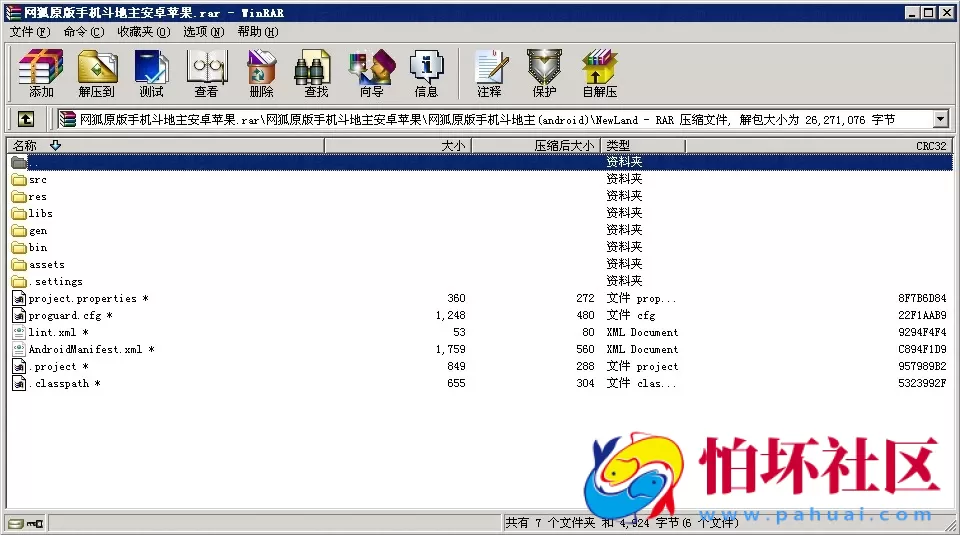Select the parent folder '..' row
This screenshot has height=535, width=960.
[480, 162]
